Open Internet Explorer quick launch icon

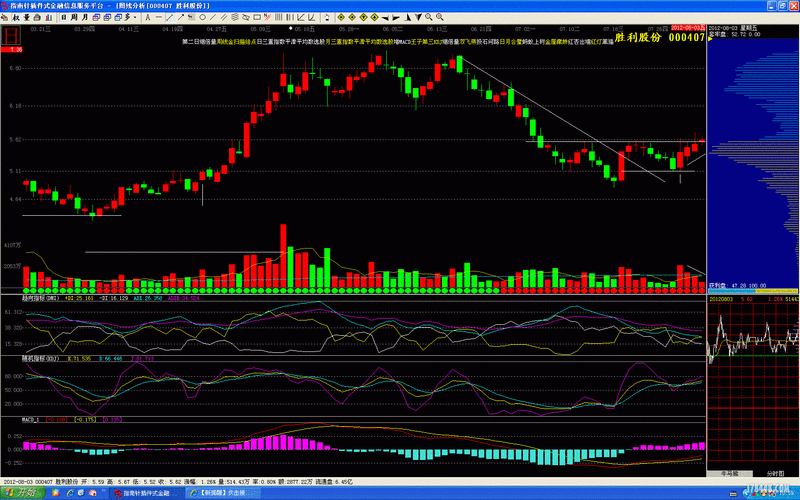pyautogui.click(x=70, y=493)
